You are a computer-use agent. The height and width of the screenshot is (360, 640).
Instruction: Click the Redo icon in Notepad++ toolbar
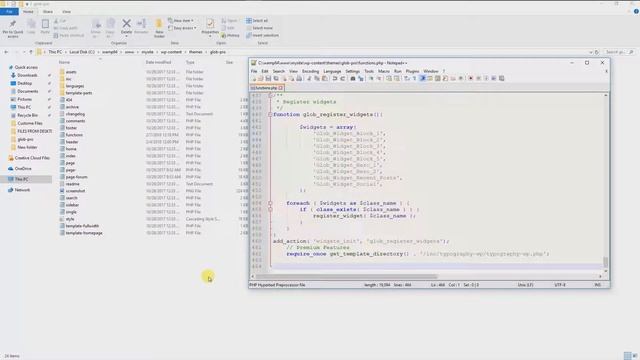click(x=343, y=78)
